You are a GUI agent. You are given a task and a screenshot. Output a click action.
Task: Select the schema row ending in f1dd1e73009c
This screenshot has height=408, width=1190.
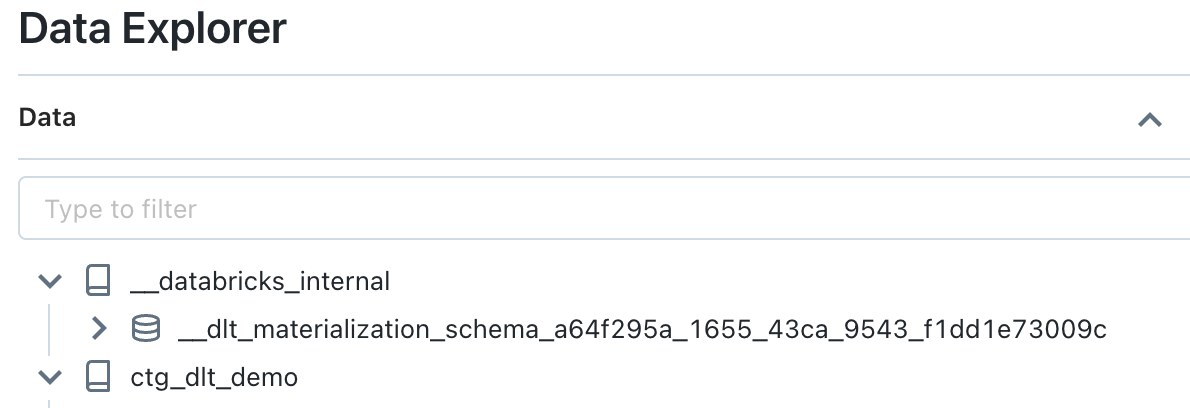click(x=600, y=329)
